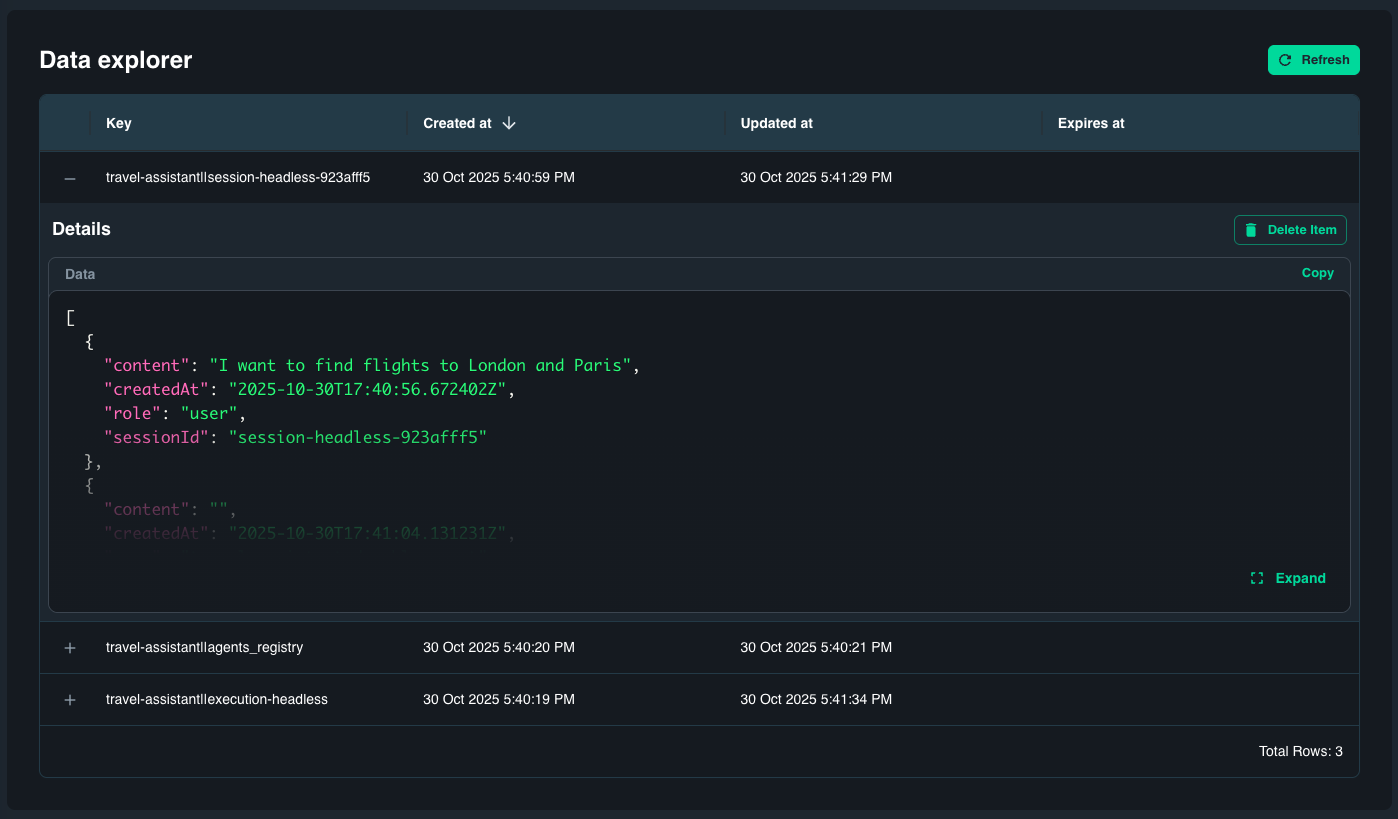
Task: Click the session-headless-923afff5 key text
Action: pyautogui.click(x=238, y=177)
